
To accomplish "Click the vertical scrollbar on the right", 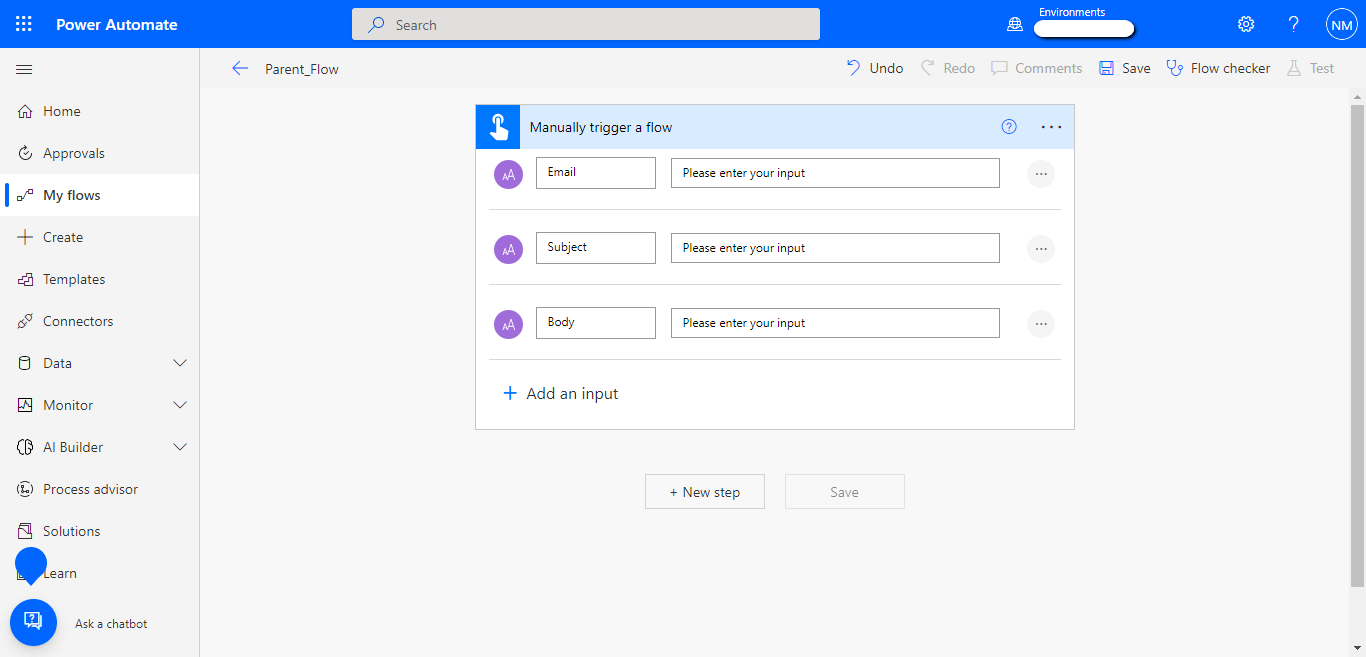I will coord(1357,345).
